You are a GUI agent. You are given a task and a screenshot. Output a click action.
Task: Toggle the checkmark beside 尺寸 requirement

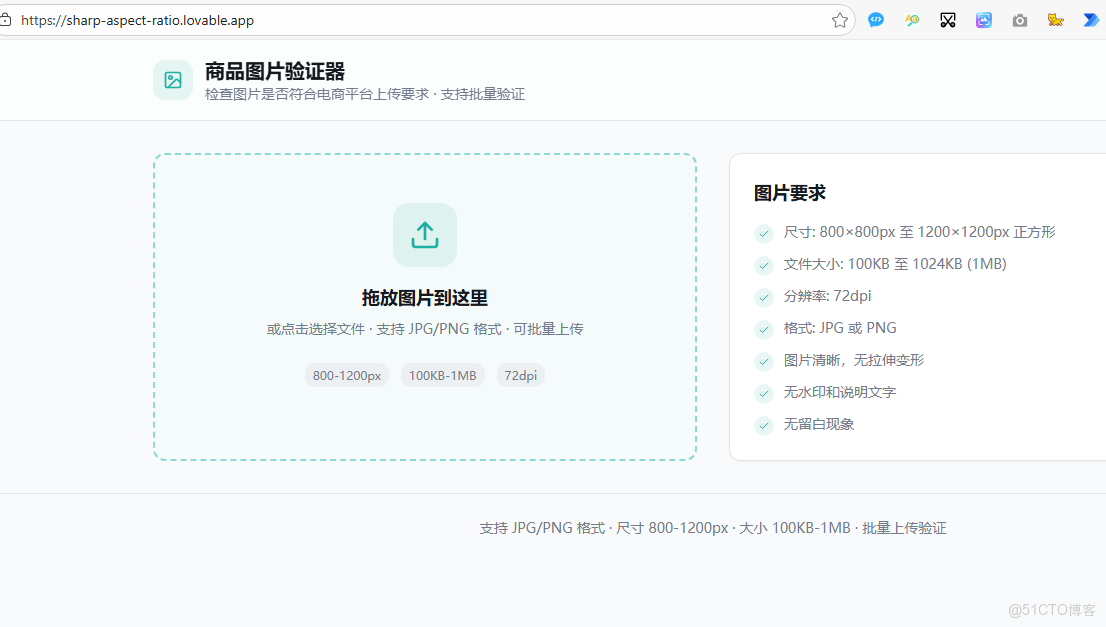(x=763, y=233)
